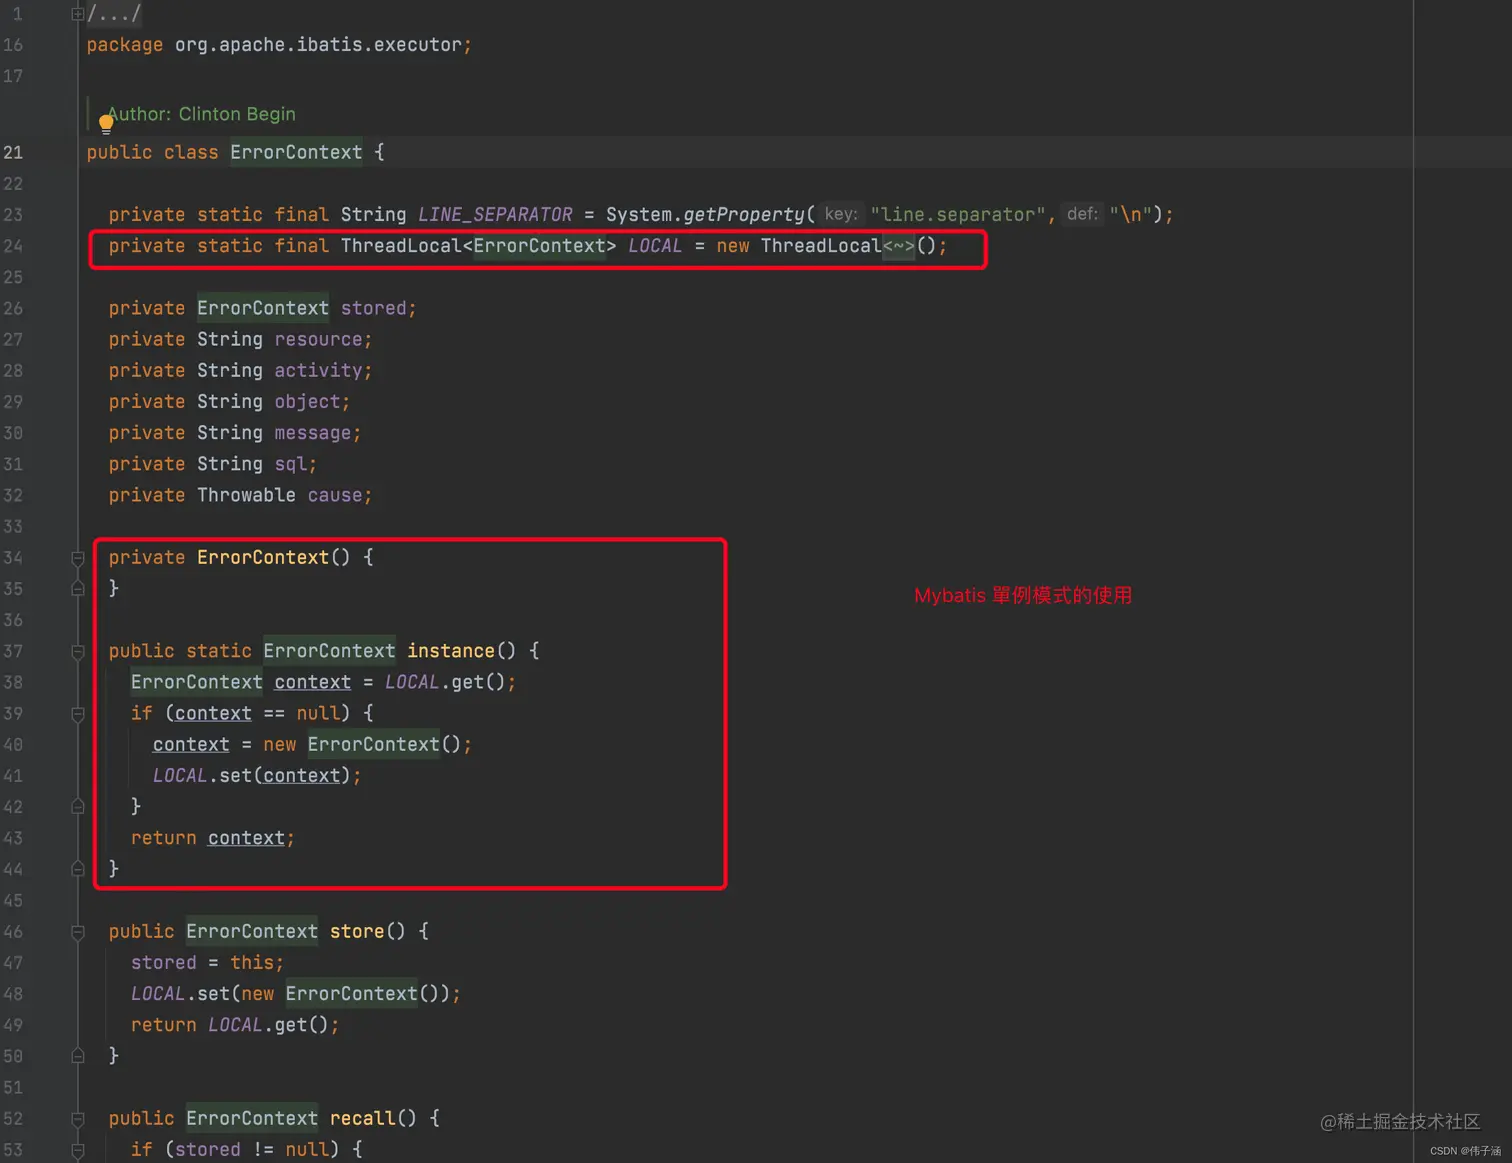Click line number 37 in the gutter
This screenshot has height=1163, width=1512.
tap(13, 651)
